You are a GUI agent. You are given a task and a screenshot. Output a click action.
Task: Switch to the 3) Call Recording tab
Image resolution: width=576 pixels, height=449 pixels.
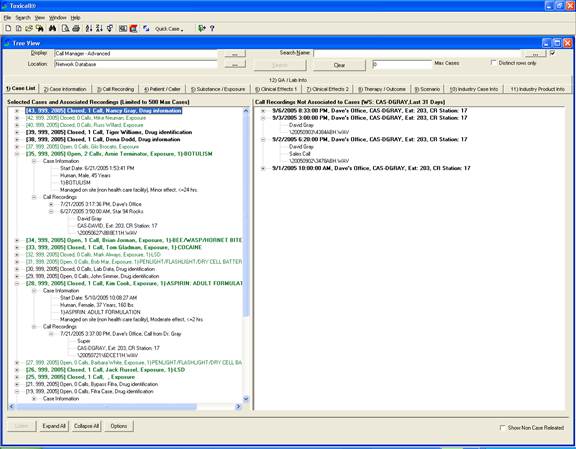pyautogui.click(x=115, y=89)
